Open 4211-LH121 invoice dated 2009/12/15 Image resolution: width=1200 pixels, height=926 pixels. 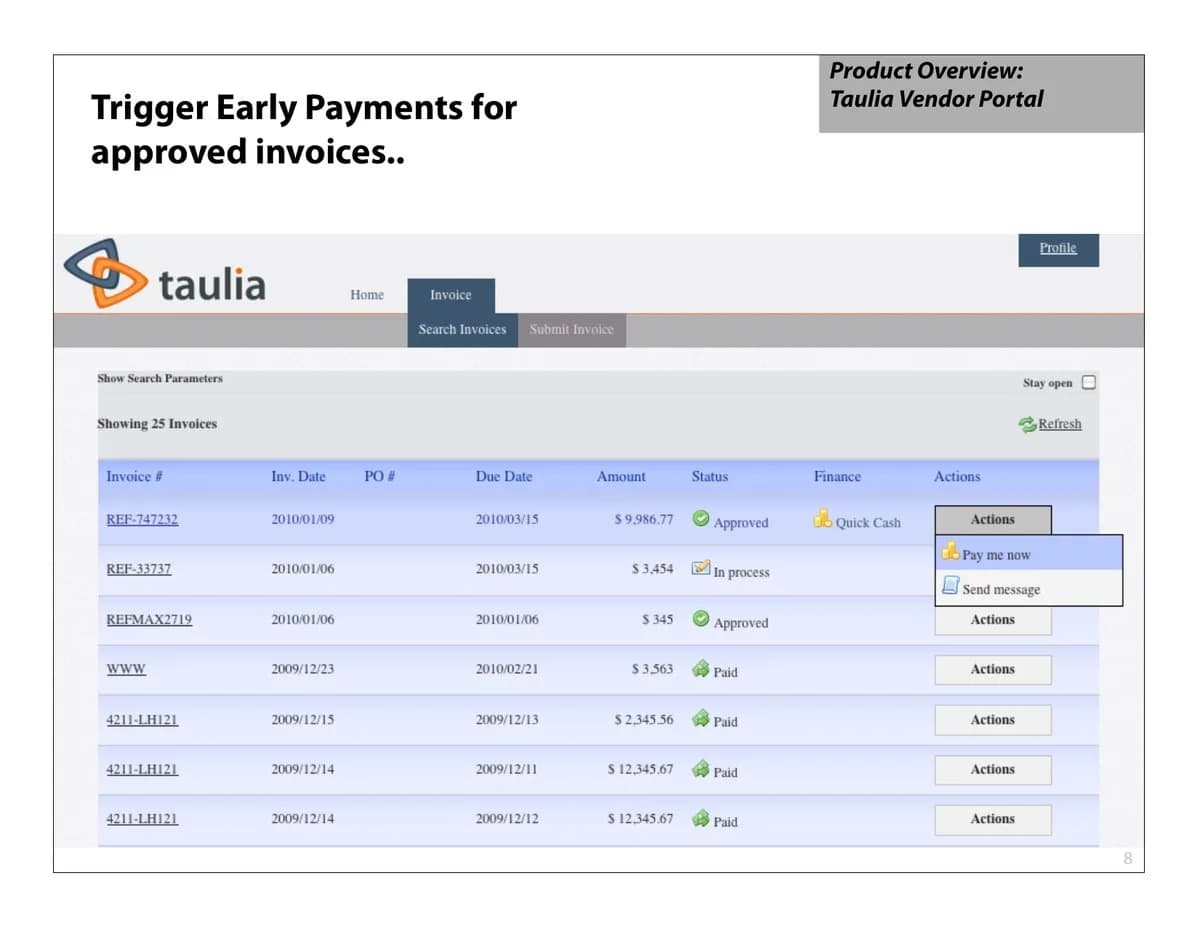(142, 720)
